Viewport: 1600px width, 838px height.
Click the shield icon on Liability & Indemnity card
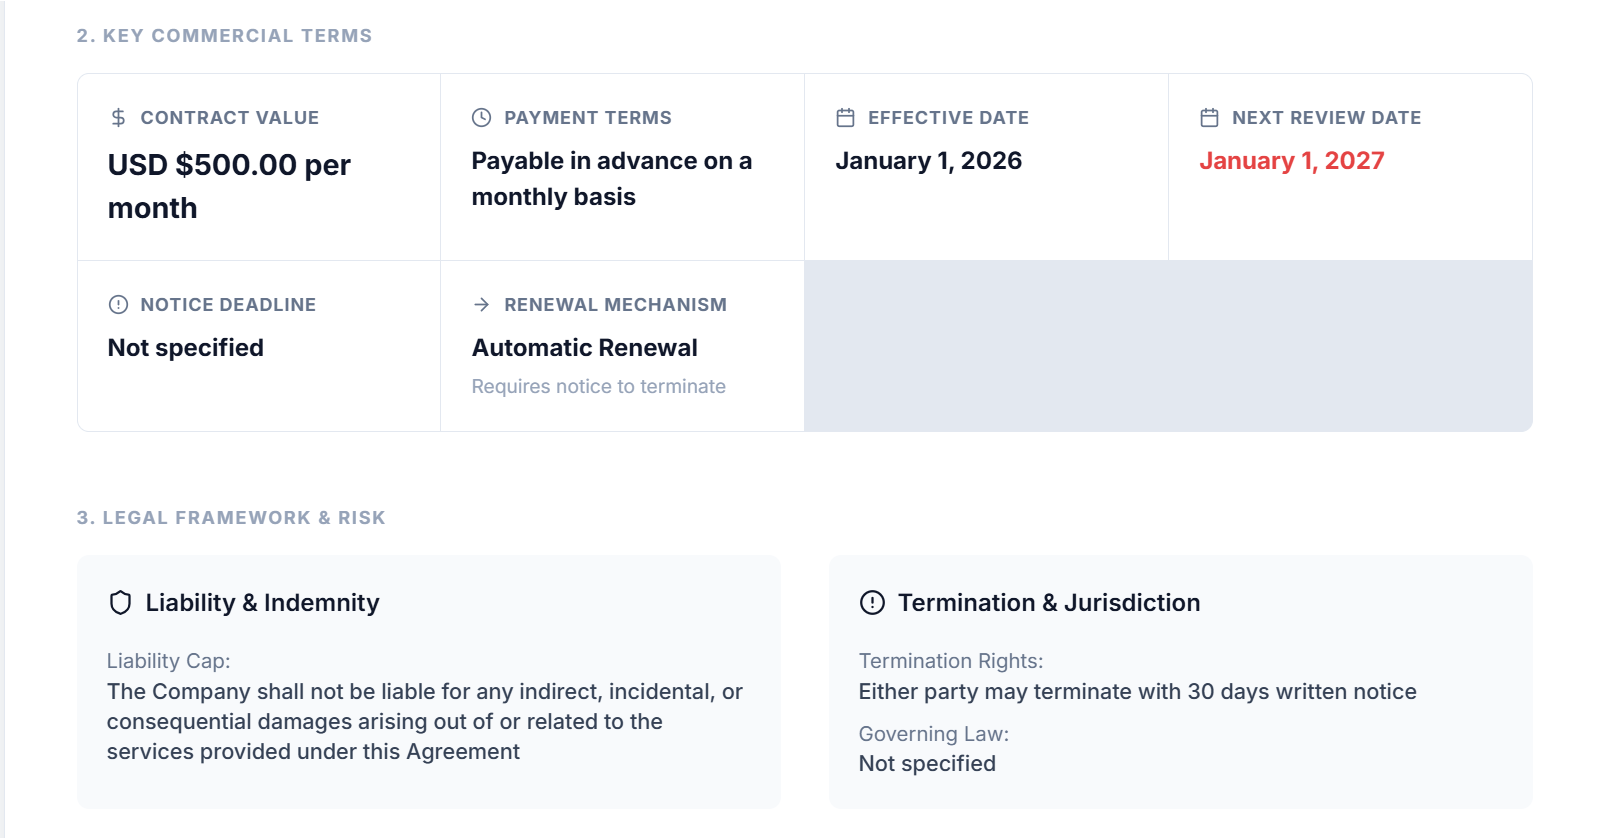click(120, 603)
